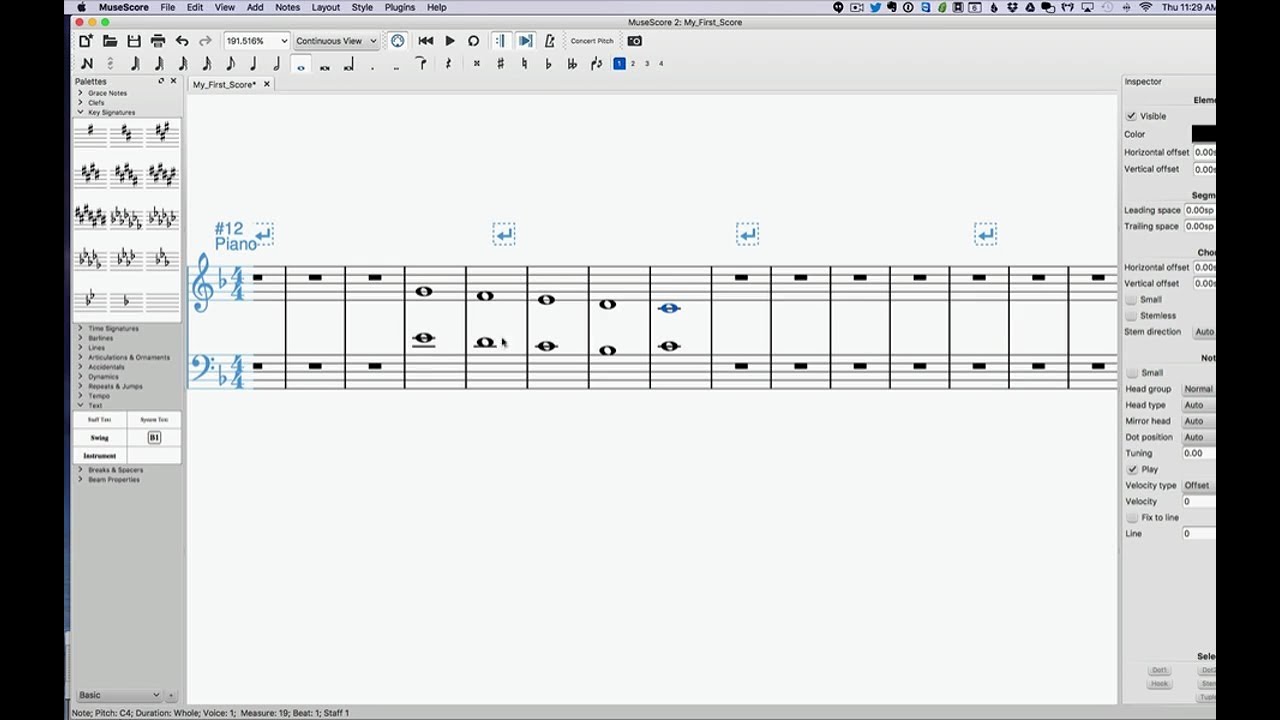Select half note duration
The height and width of the screenshot is (720, 1280).
point(277,64)
